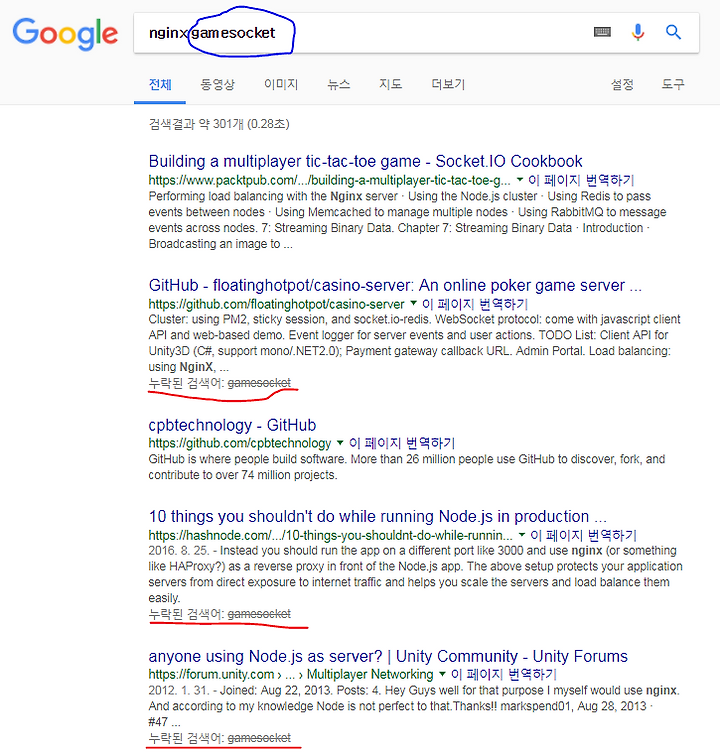Click the magnifying glass search button
The image size is (720, 756).
673,32
